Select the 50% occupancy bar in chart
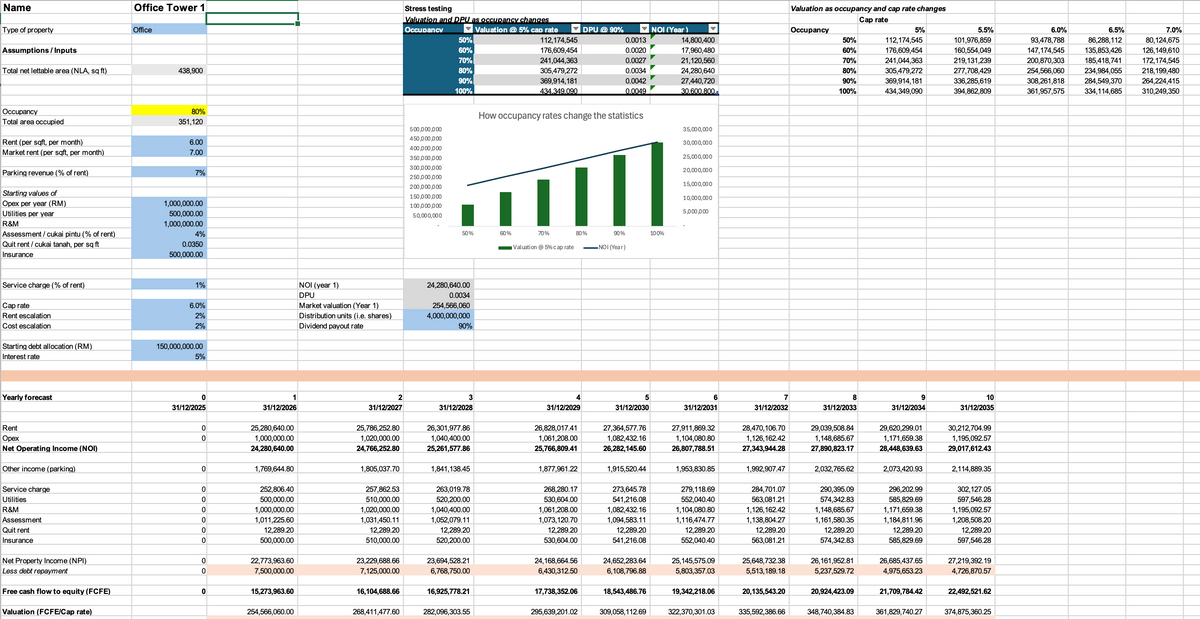The height and width of the screenshot is (619, 1200). click(467, 214)
